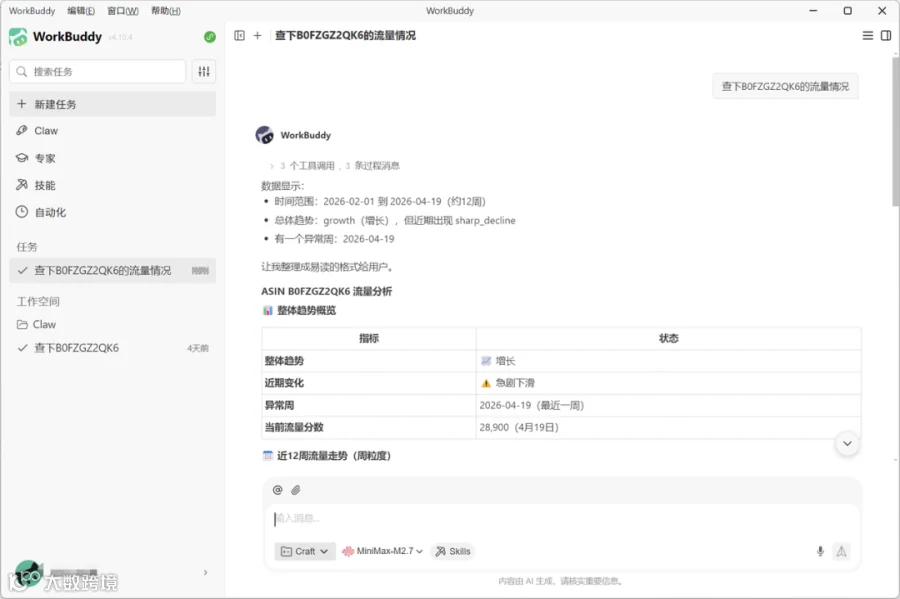
Task: Toggle the right side panel icon
Action: [886, 36]
